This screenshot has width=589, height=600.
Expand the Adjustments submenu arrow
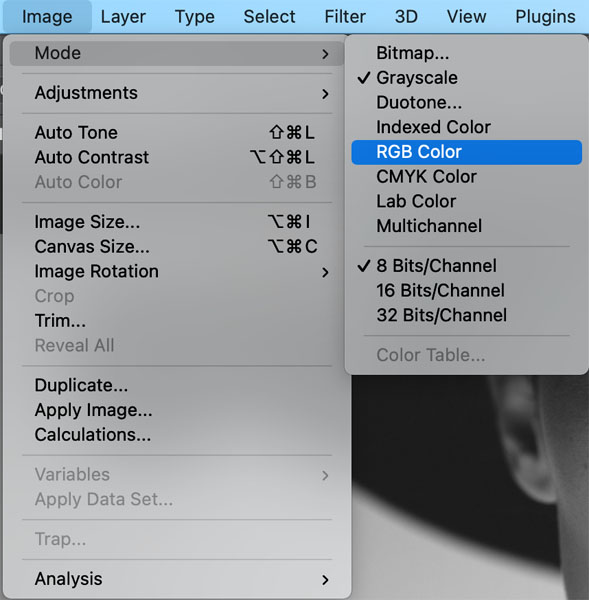click(x=325, y=93)
